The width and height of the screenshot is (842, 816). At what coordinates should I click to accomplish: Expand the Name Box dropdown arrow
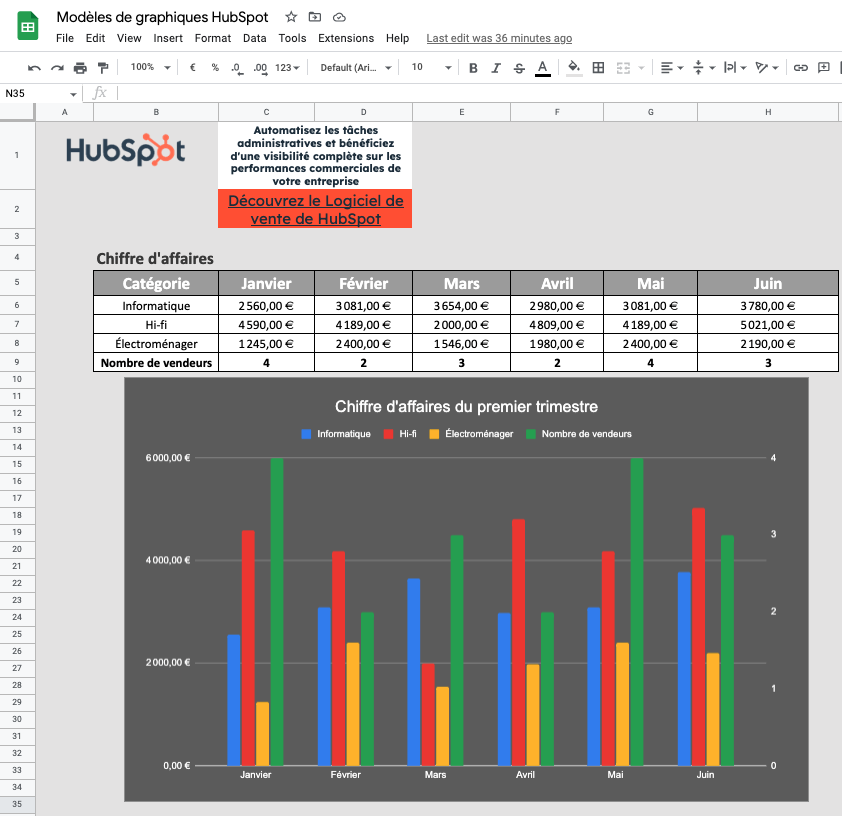[x=73, y=94]
